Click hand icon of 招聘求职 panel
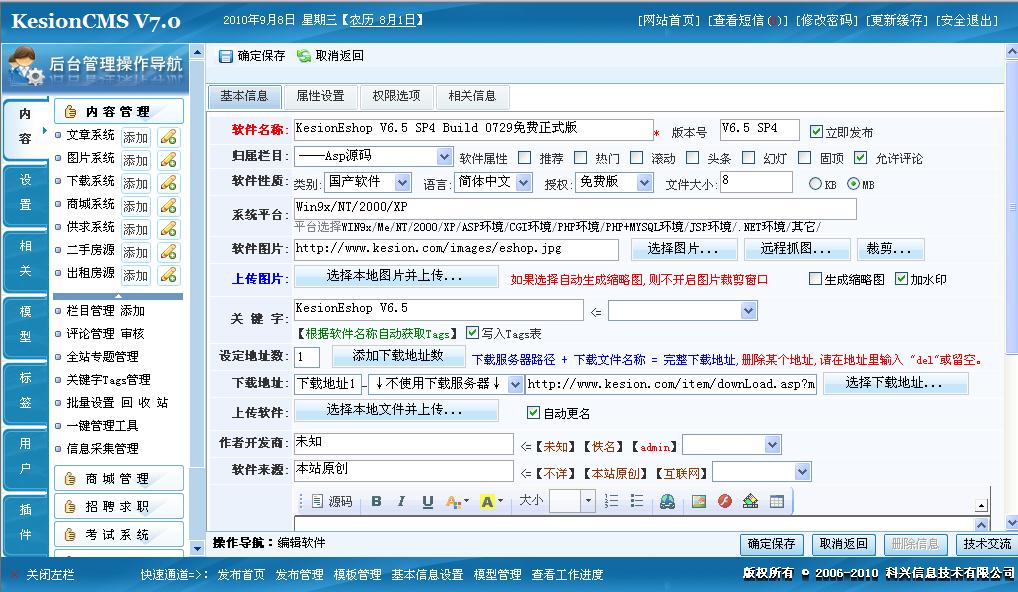The image size is (1018, 592). 70,507
